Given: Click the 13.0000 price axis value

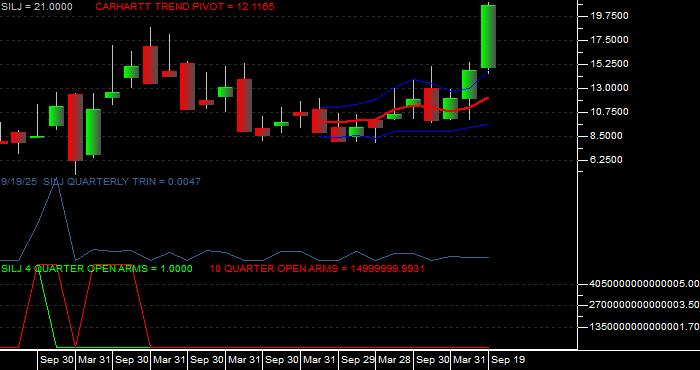Looking at the screenshot, I should point(609,88).
